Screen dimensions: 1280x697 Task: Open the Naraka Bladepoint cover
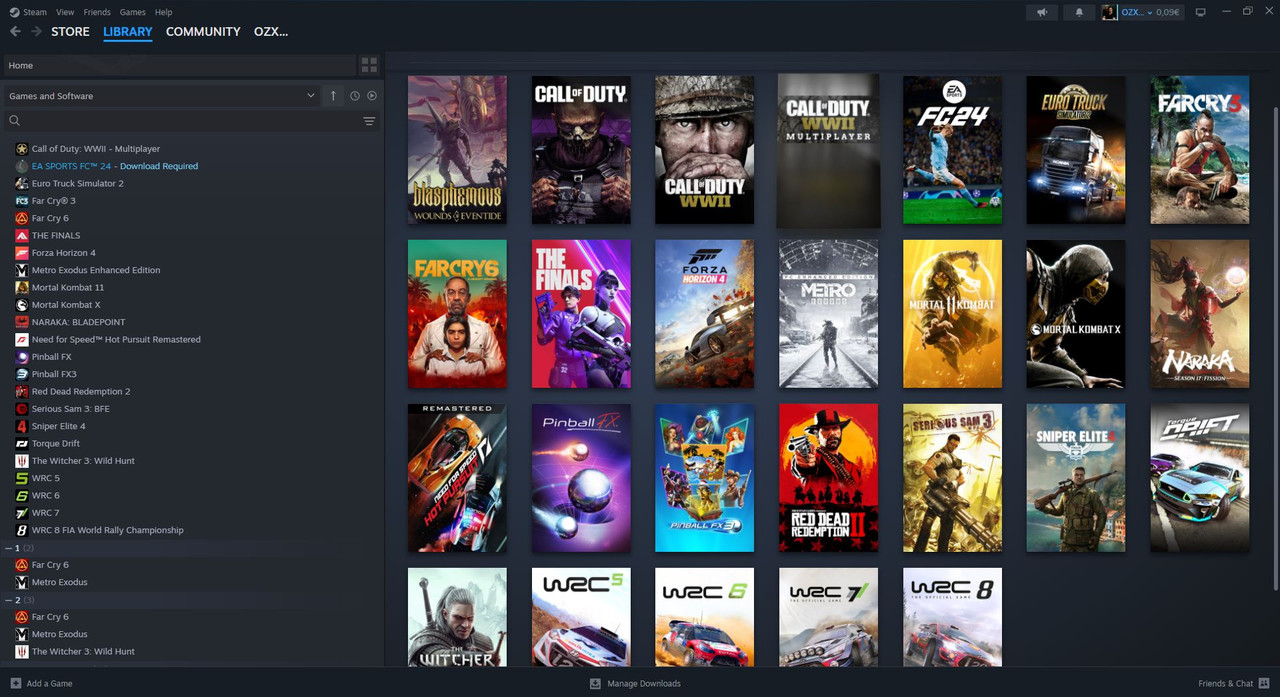[1200, 314]
